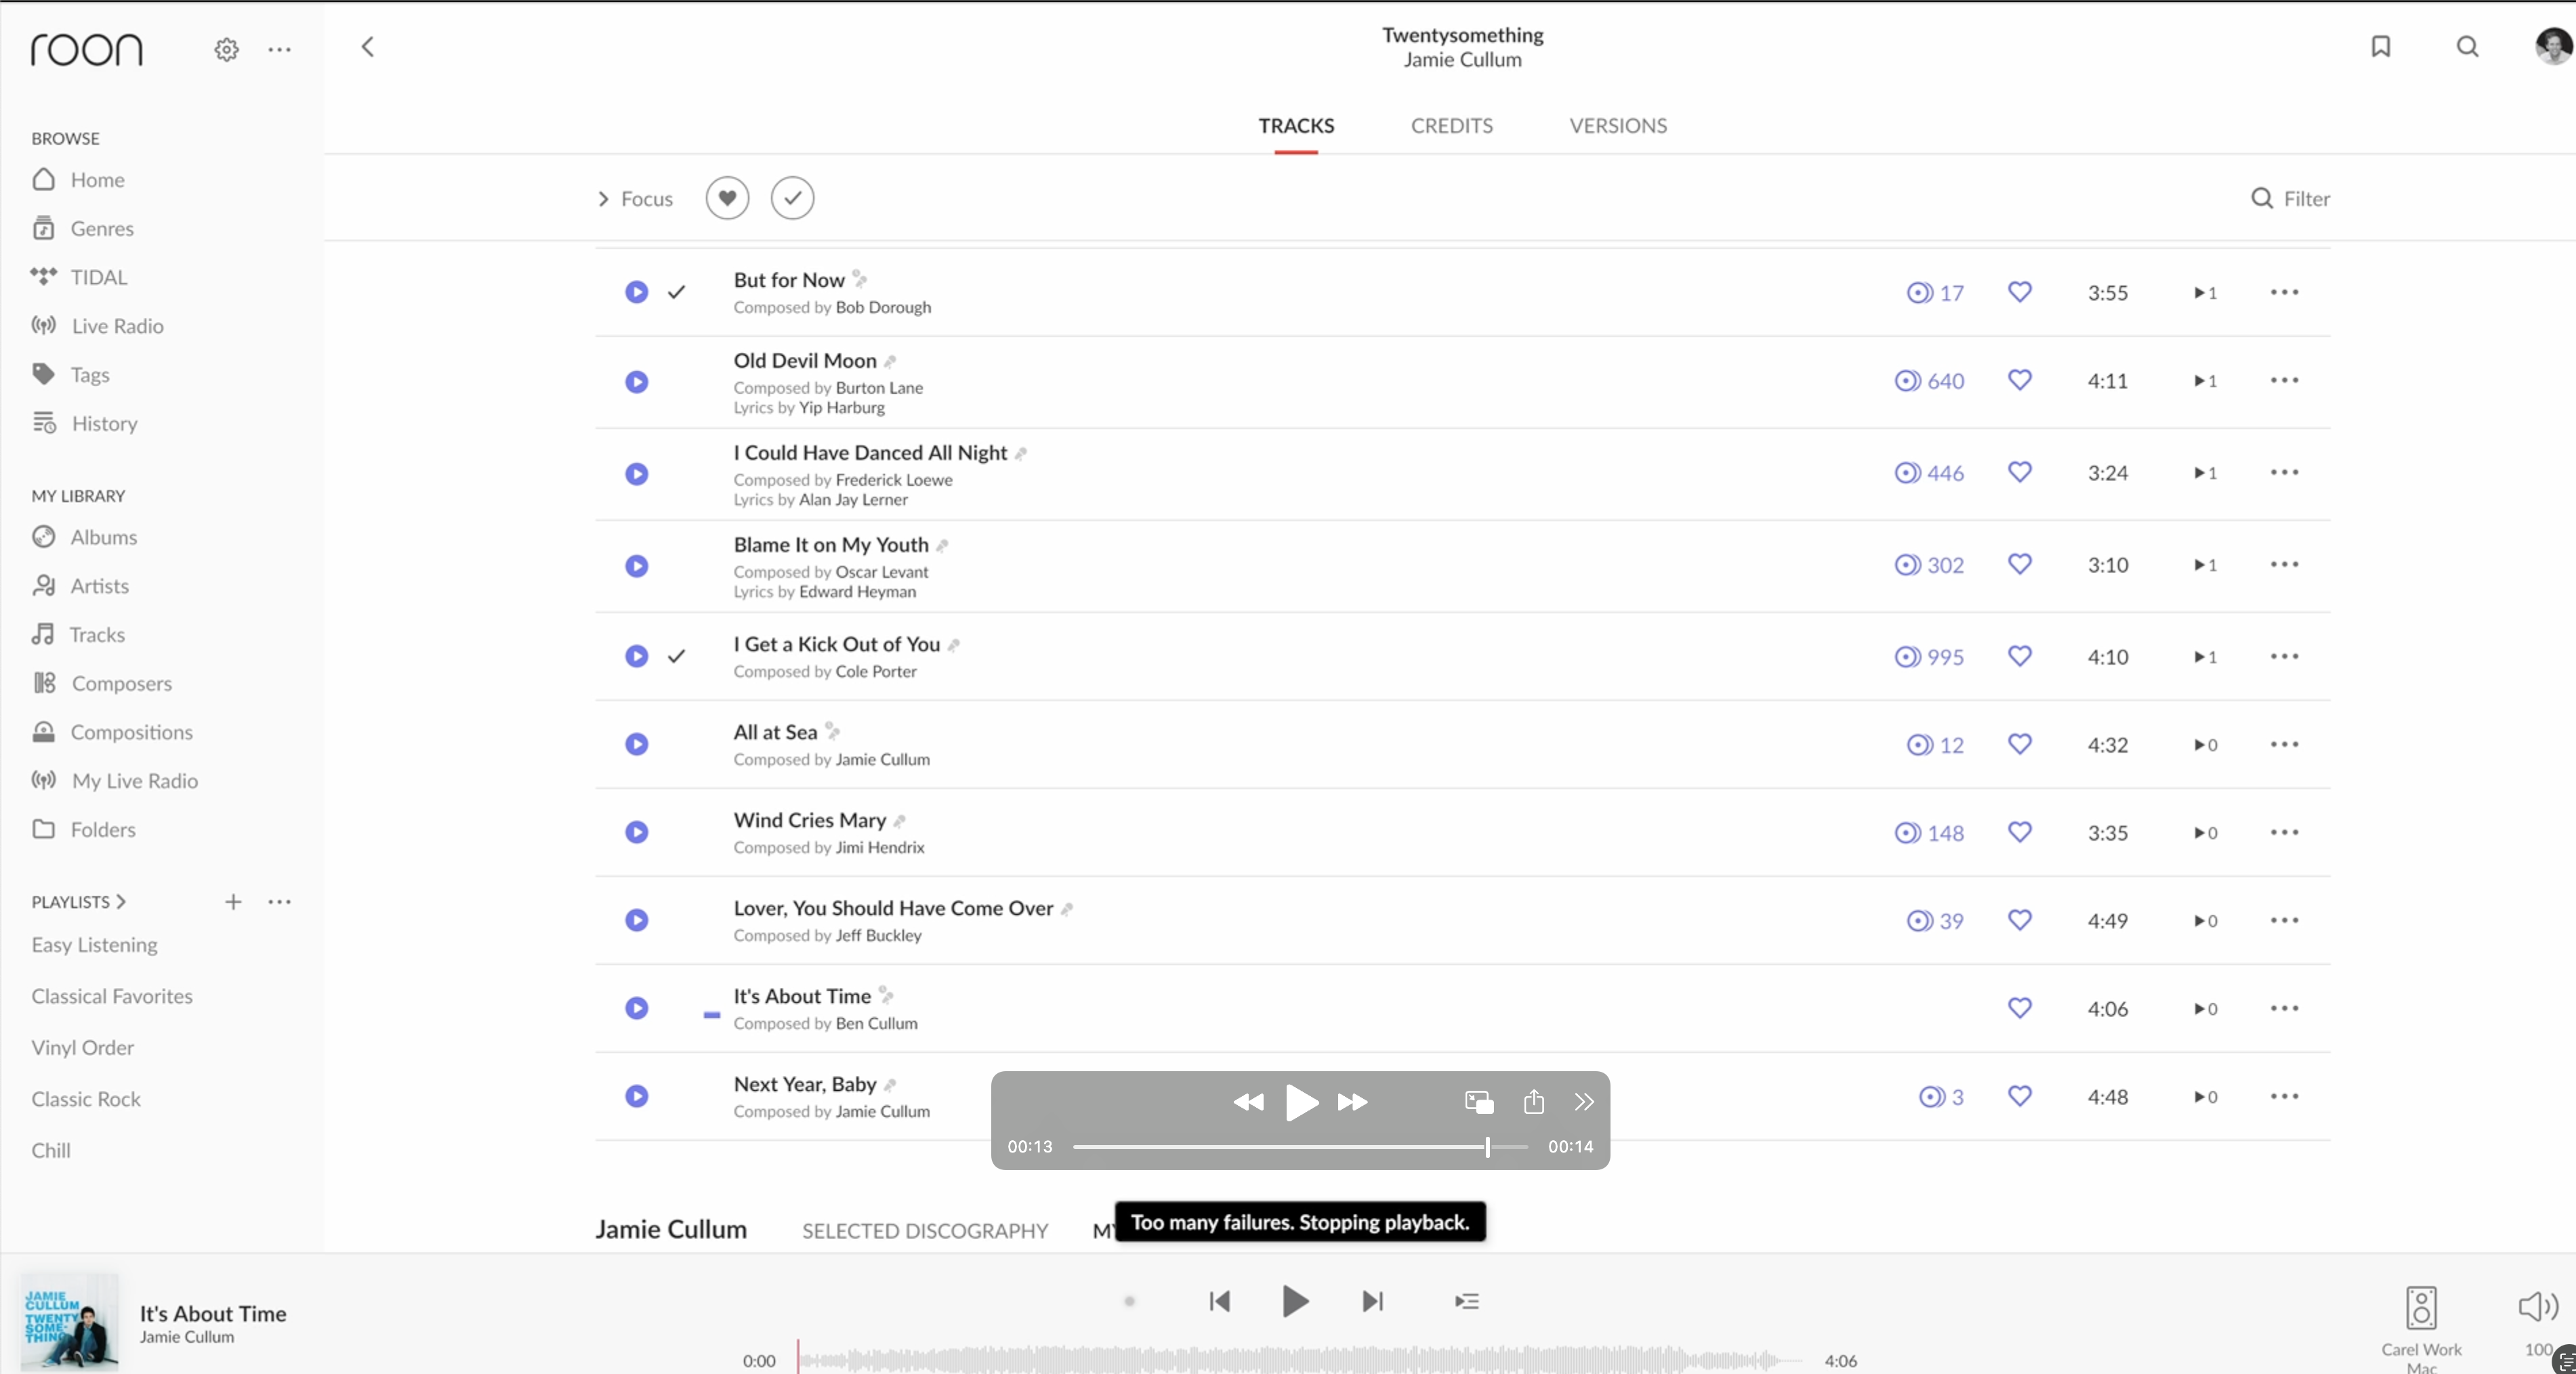2576x1374 pixels.
Task: Open the Carel Work Mac audio zone
Action: tap(2421, 1328)
